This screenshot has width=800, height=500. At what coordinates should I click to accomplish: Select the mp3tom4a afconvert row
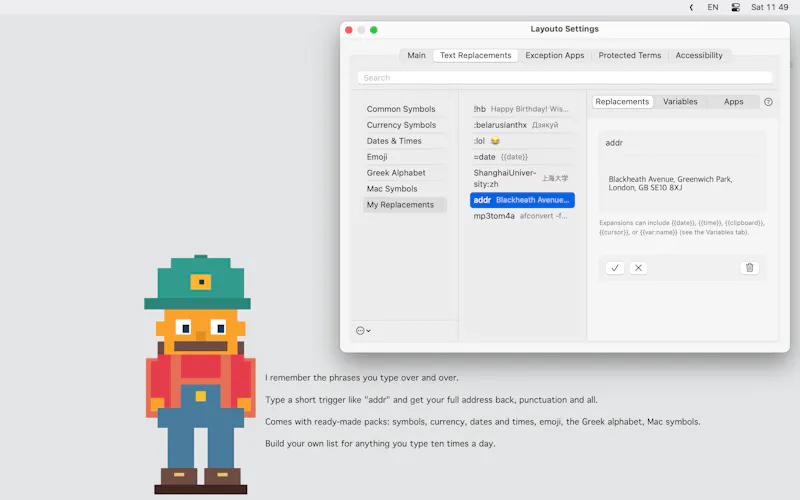click(522, 216)
